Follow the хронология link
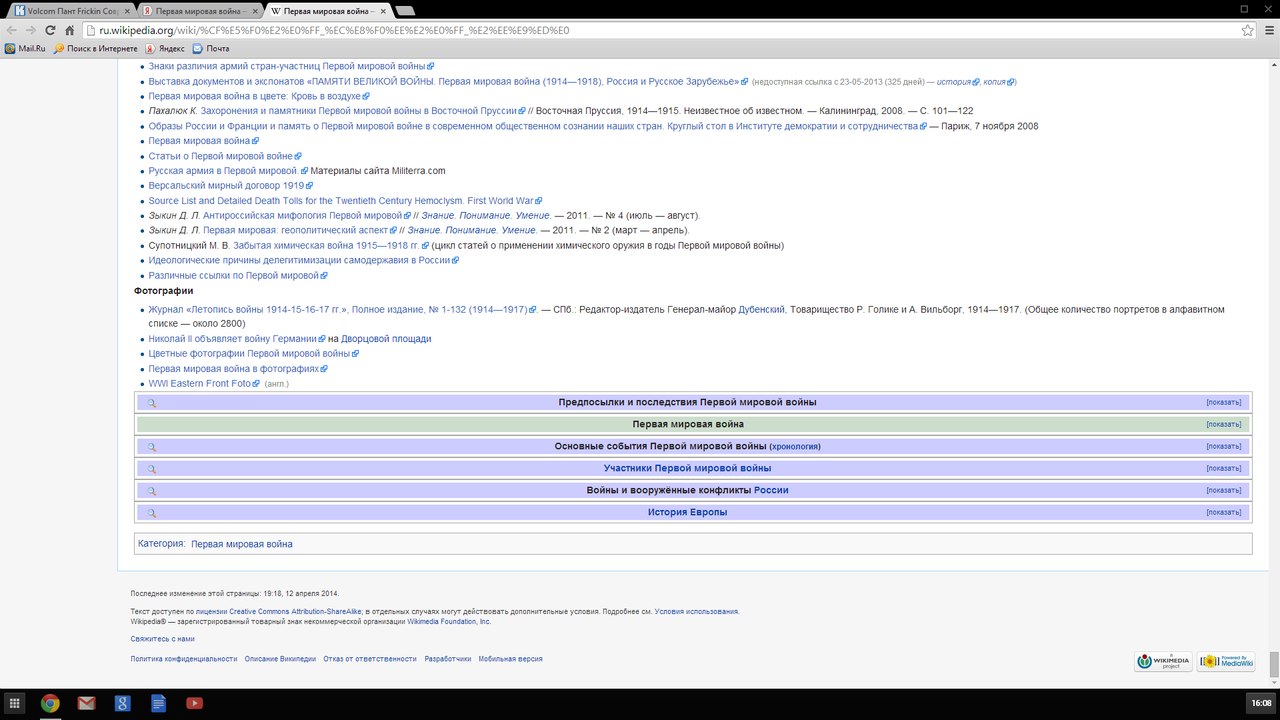Image resolution: width=1280 pixels, height=720 pixels. coord(795,447)
